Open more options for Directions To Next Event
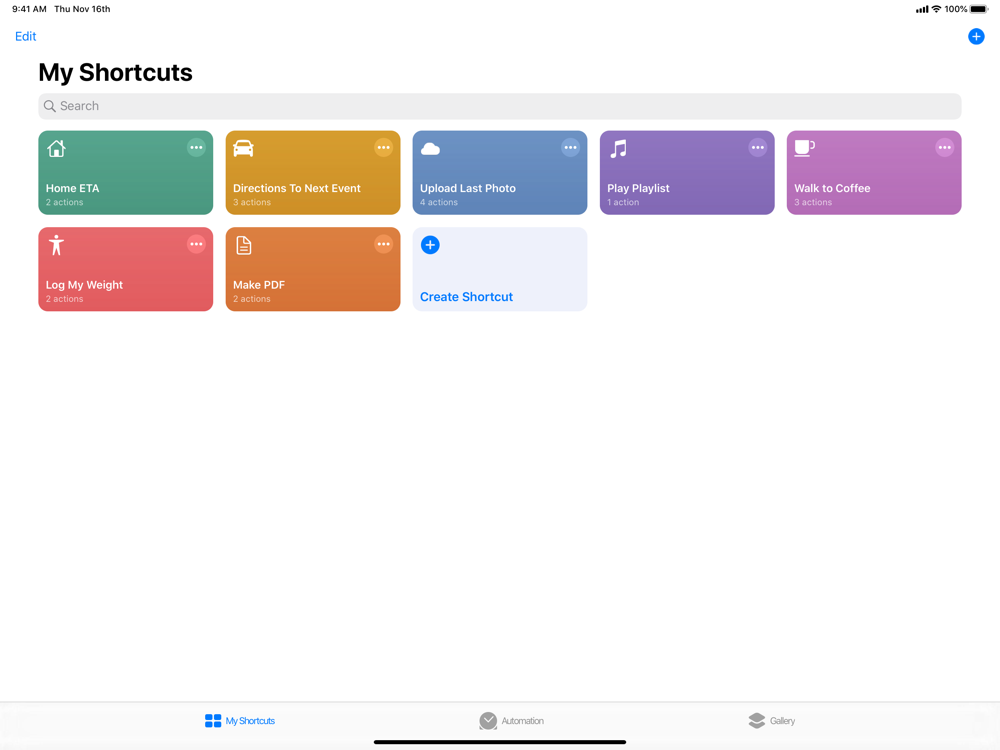1000x750 pixels. [383, 148]
